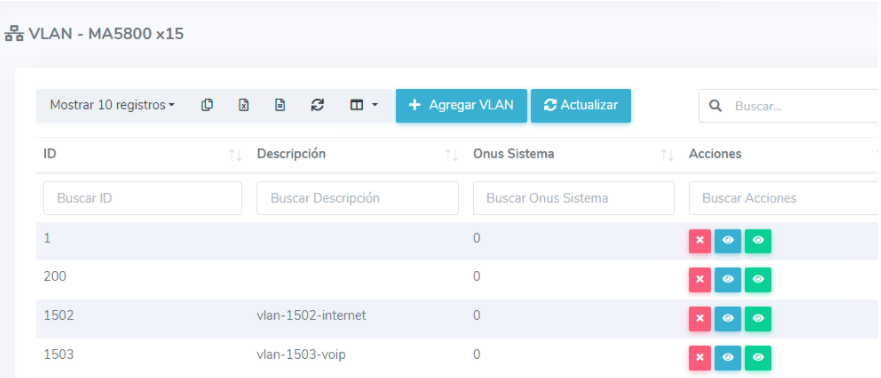Delete VLAN 1 with red X
Screen dimensions: 881x378
click(700, 241)
